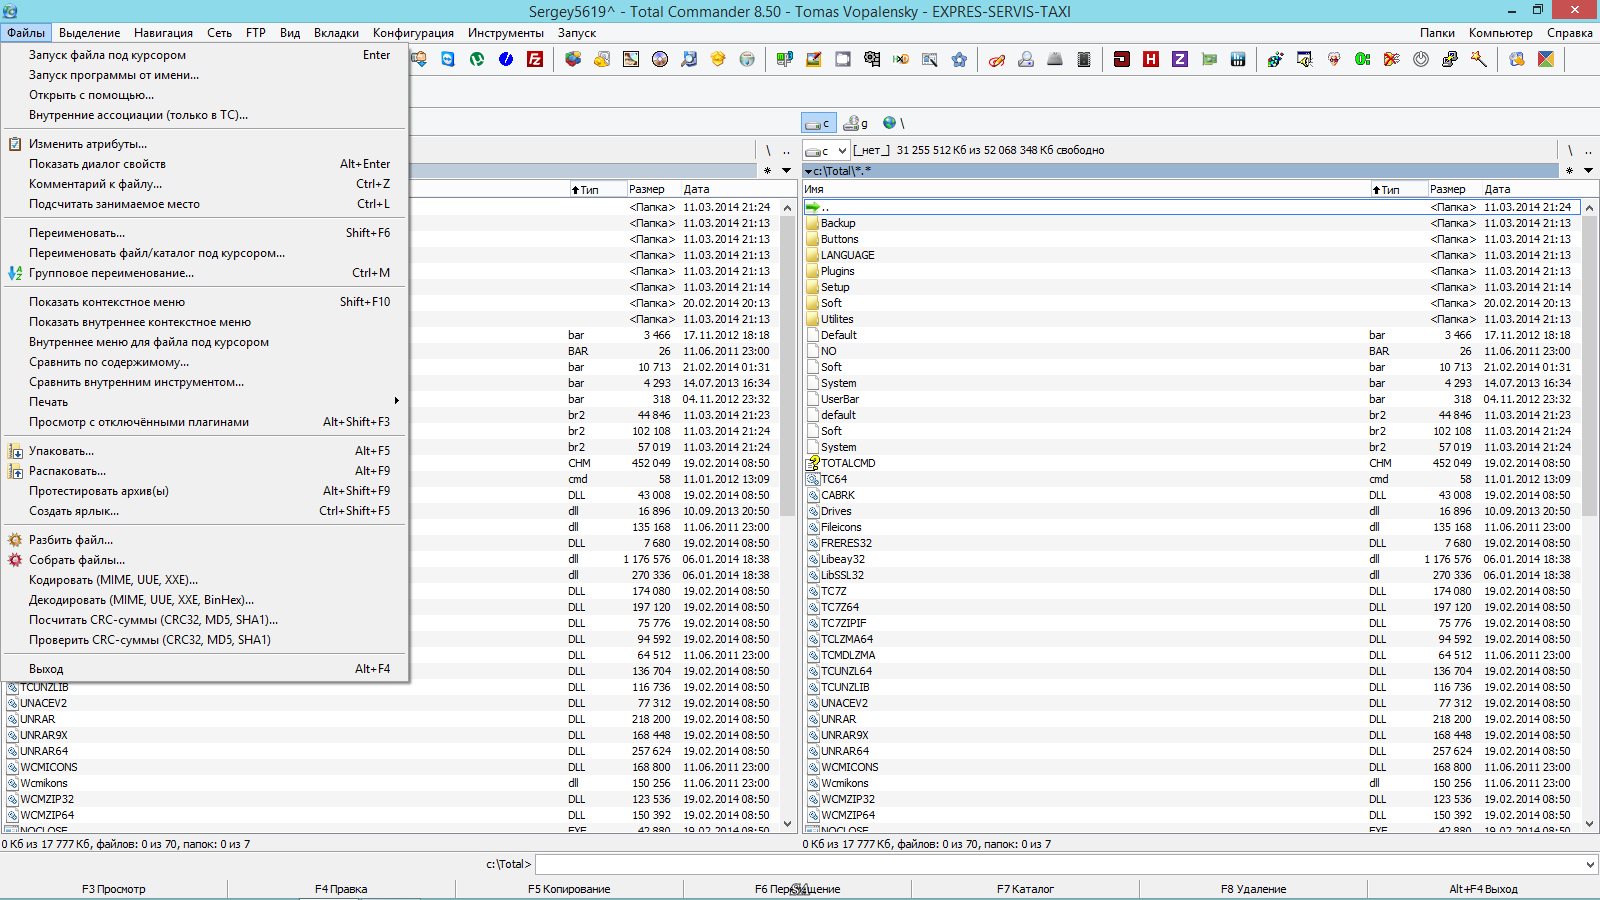The image size is (1600, 900).
Task: Expand the Печать submenu
Action: pos(205,402)
